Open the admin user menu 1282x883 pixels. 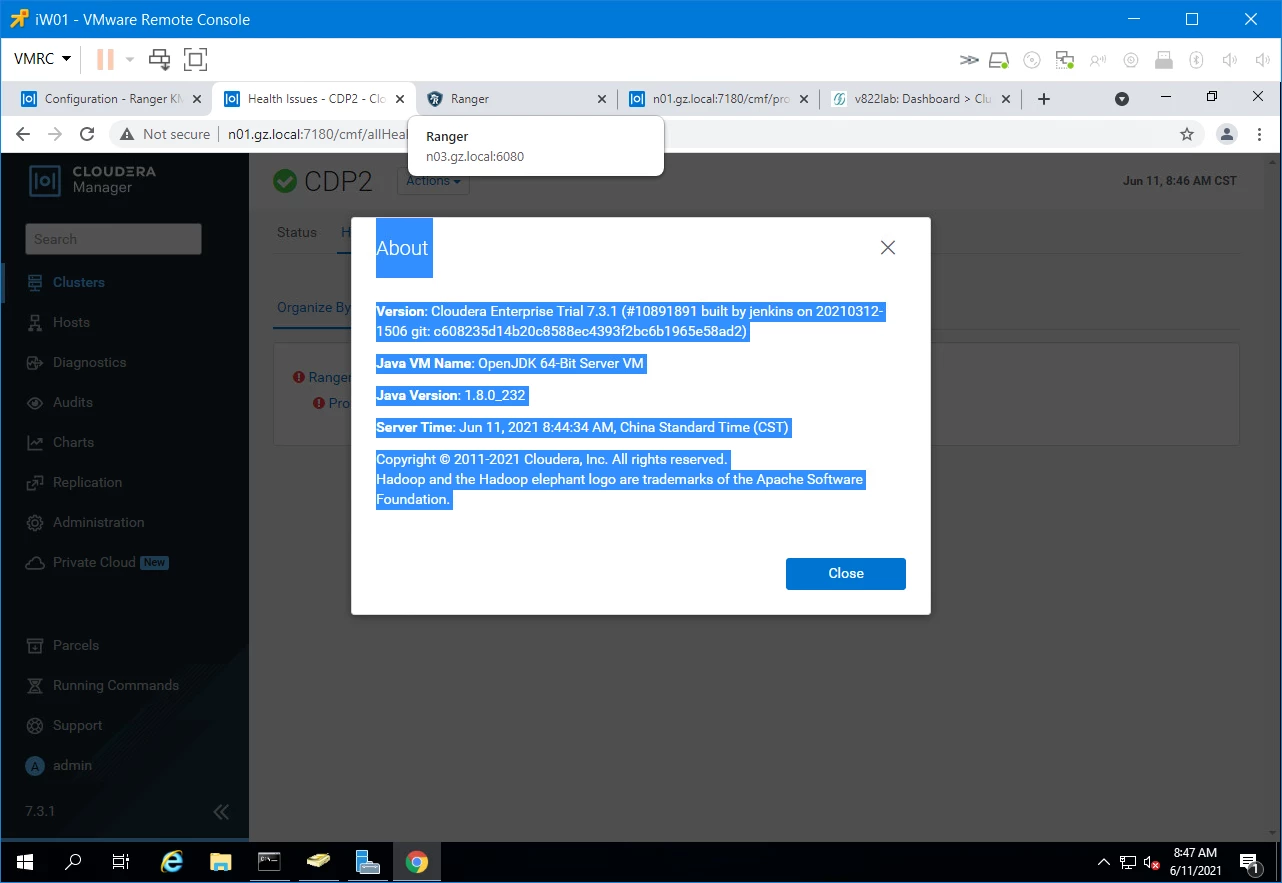[x=59, y=765]
